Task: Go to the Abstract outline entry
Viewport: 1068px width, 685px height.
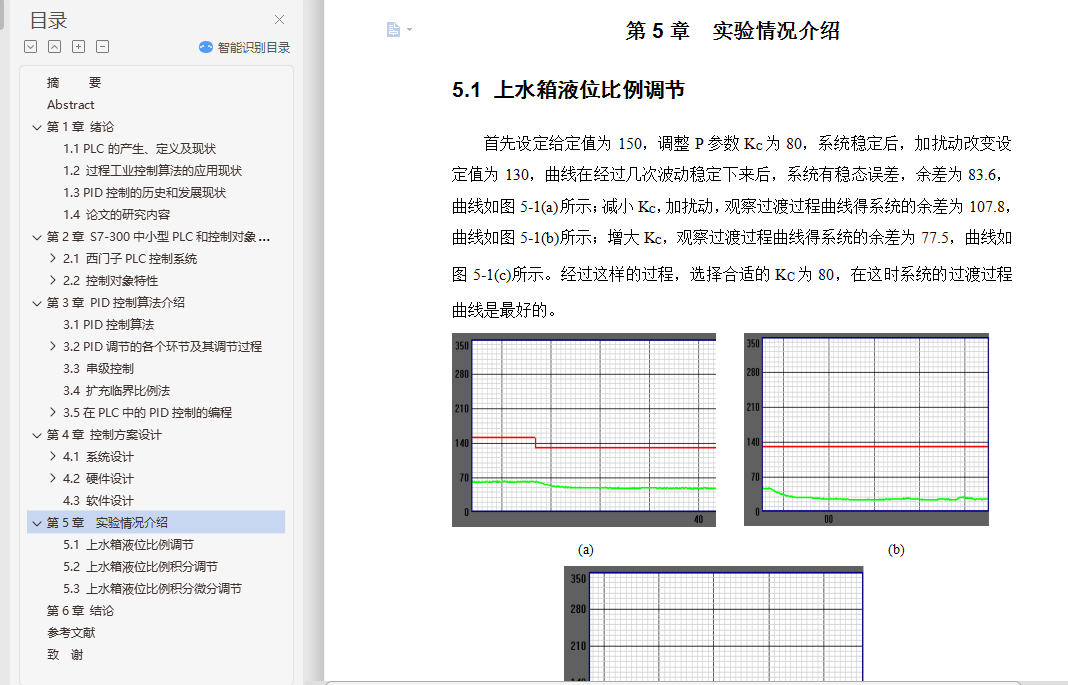Action: click(71, 105)
